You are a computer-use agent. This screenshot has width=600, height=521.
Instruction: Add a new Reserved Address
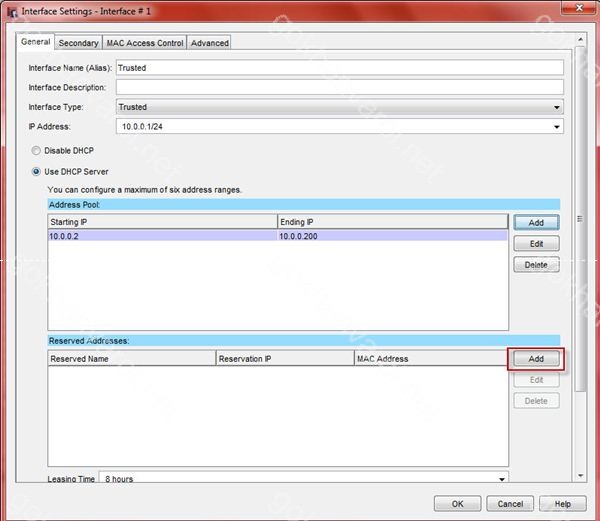click(536, 358)
